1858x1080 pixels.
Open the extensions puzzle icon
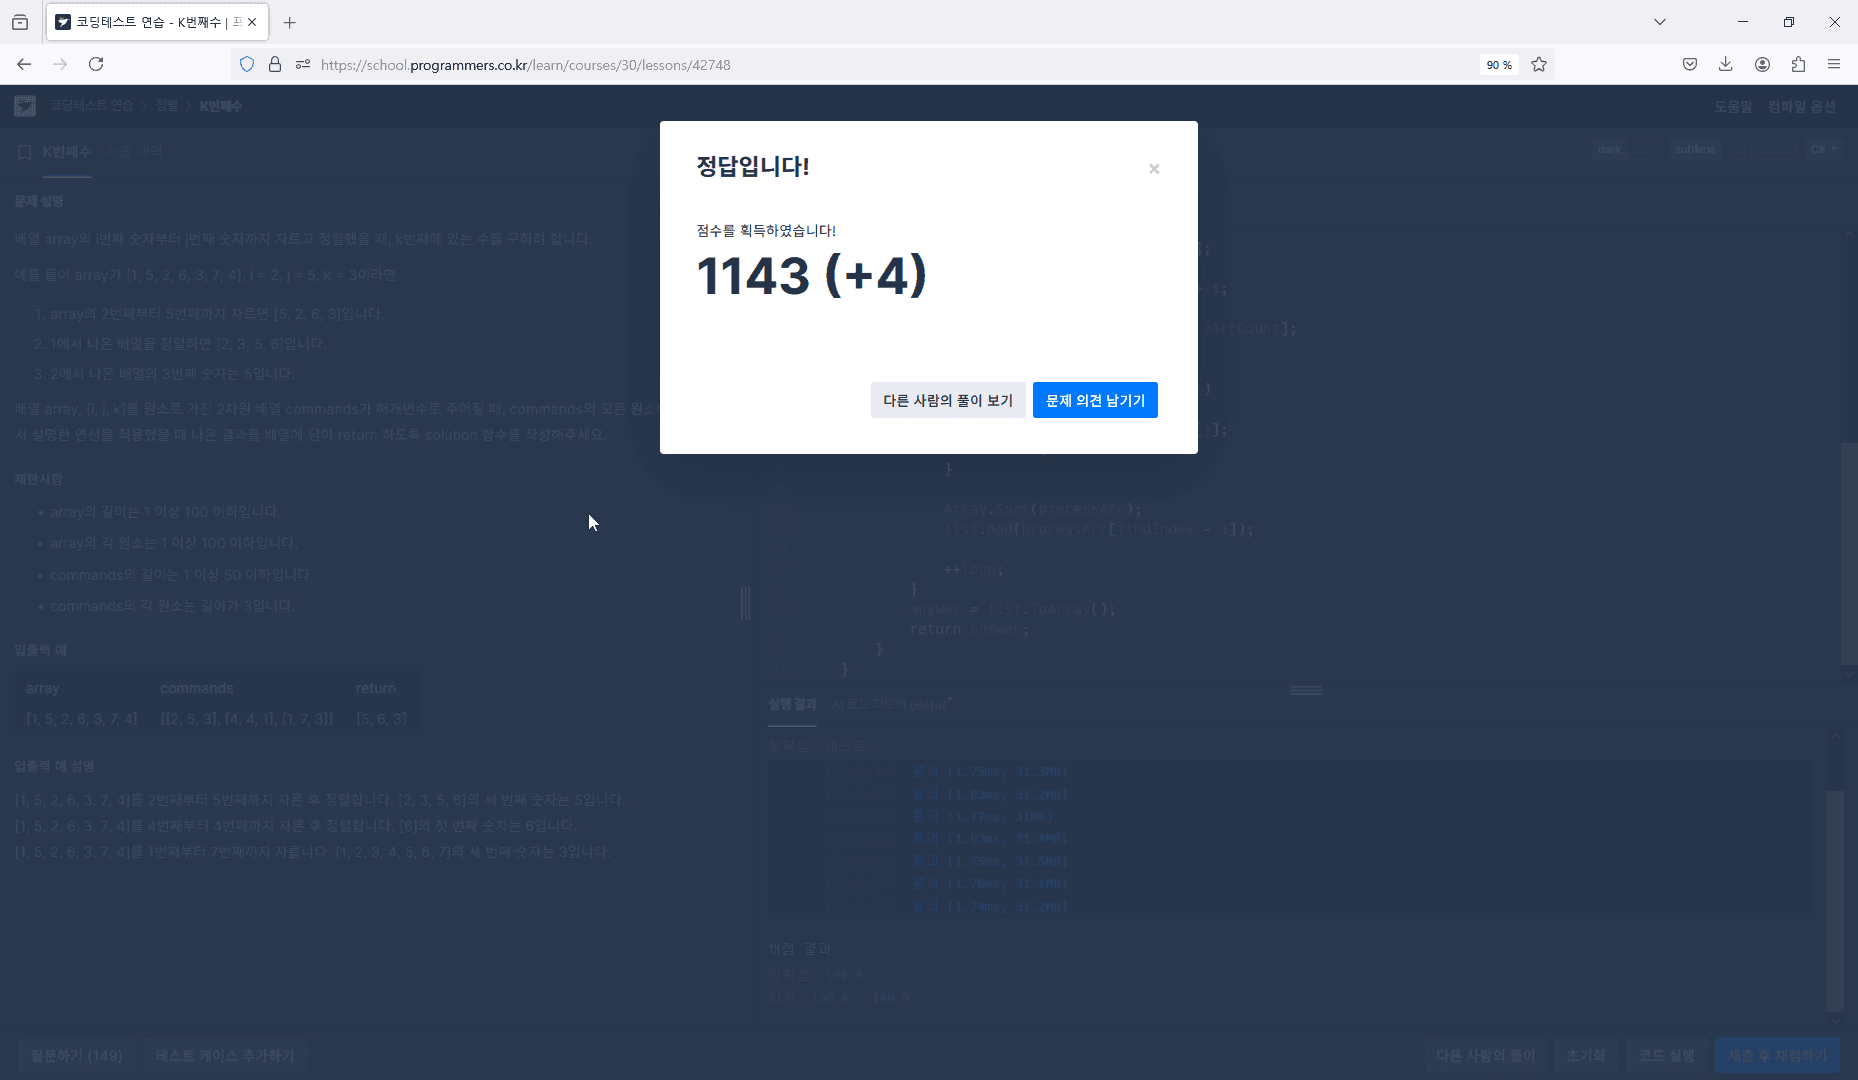1798,64
